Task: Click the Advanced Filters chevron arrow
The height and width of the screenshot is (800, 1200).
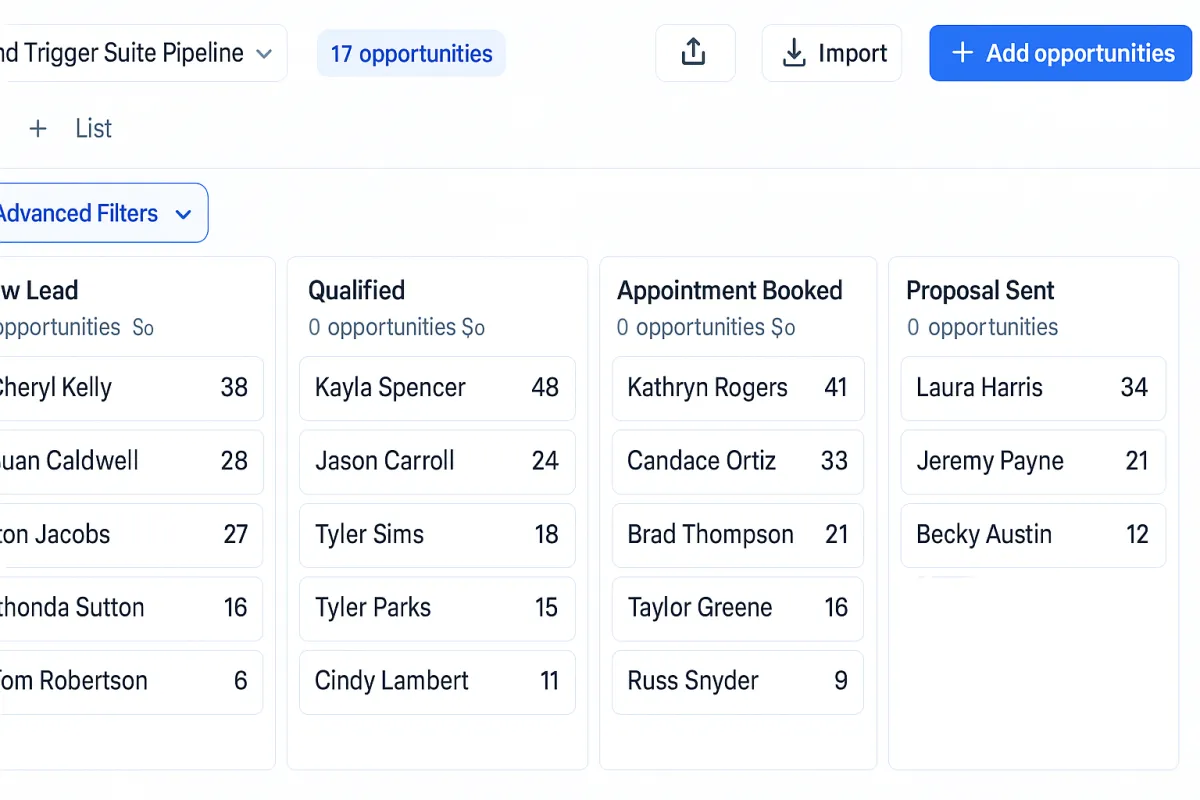Action: [x=183, y=214]
